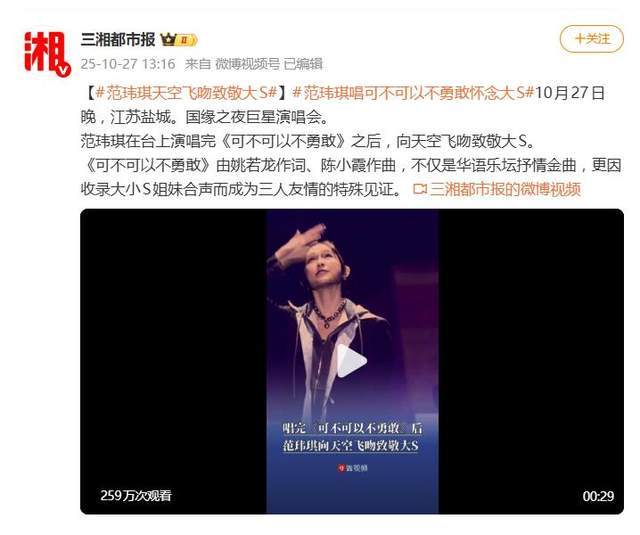This screenshot has width=640, height=535.
Task: Open 三湘都市报的微博视频 link
Action: (x=505, y=189)
